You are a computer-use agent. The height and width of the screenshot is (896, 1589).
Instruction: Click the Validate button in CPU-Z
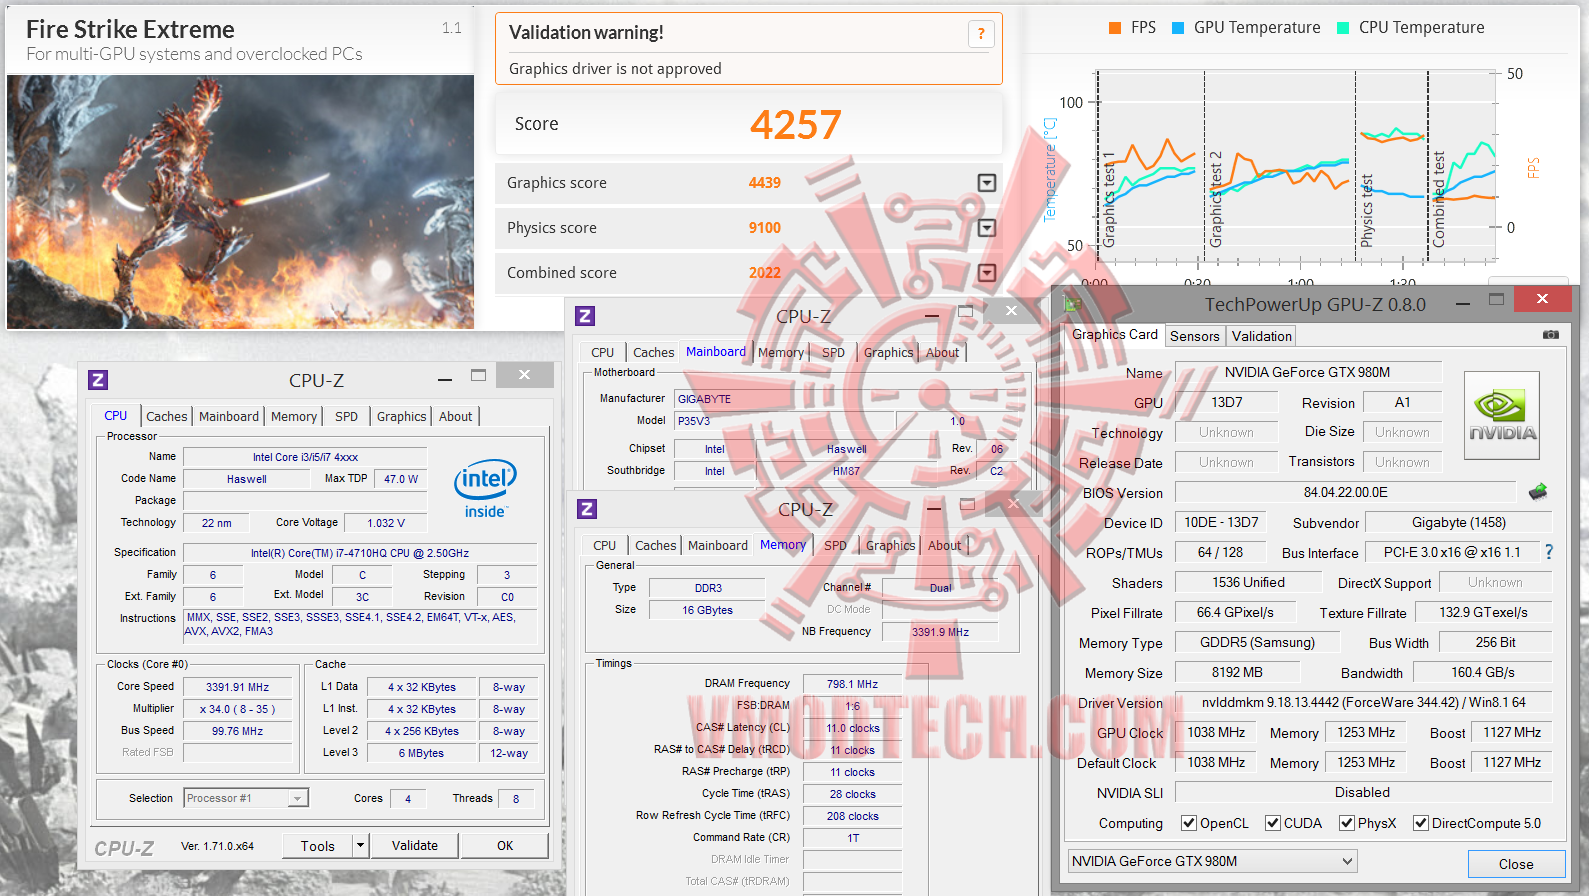click(x=415, y=846)
